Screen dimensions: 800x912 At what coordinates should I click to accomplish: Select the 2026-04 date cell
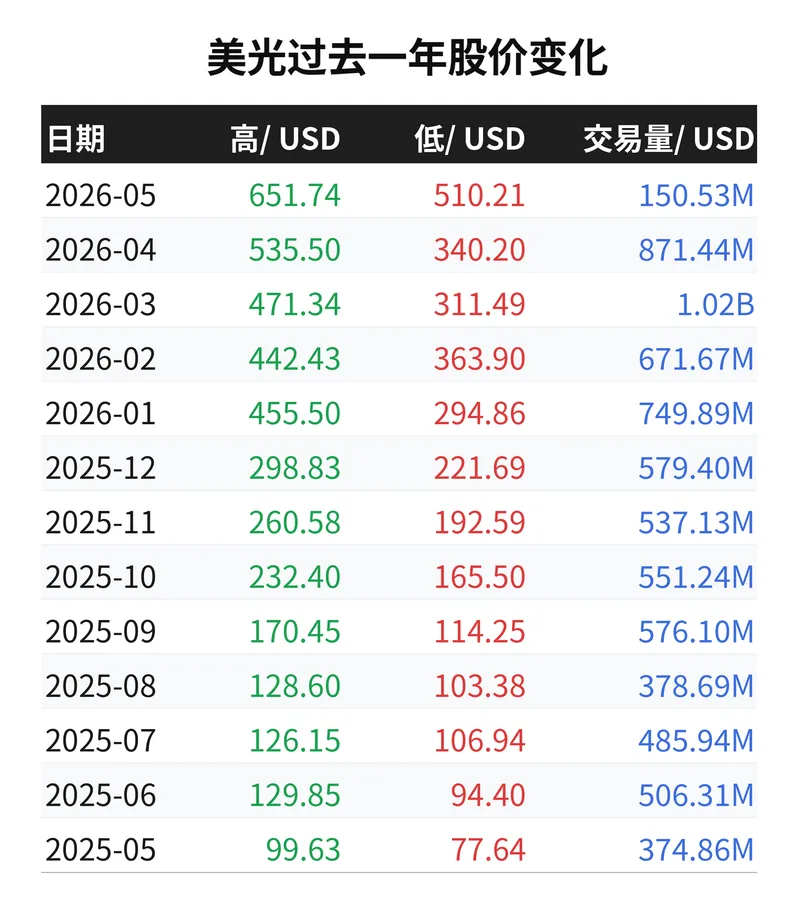101,250
